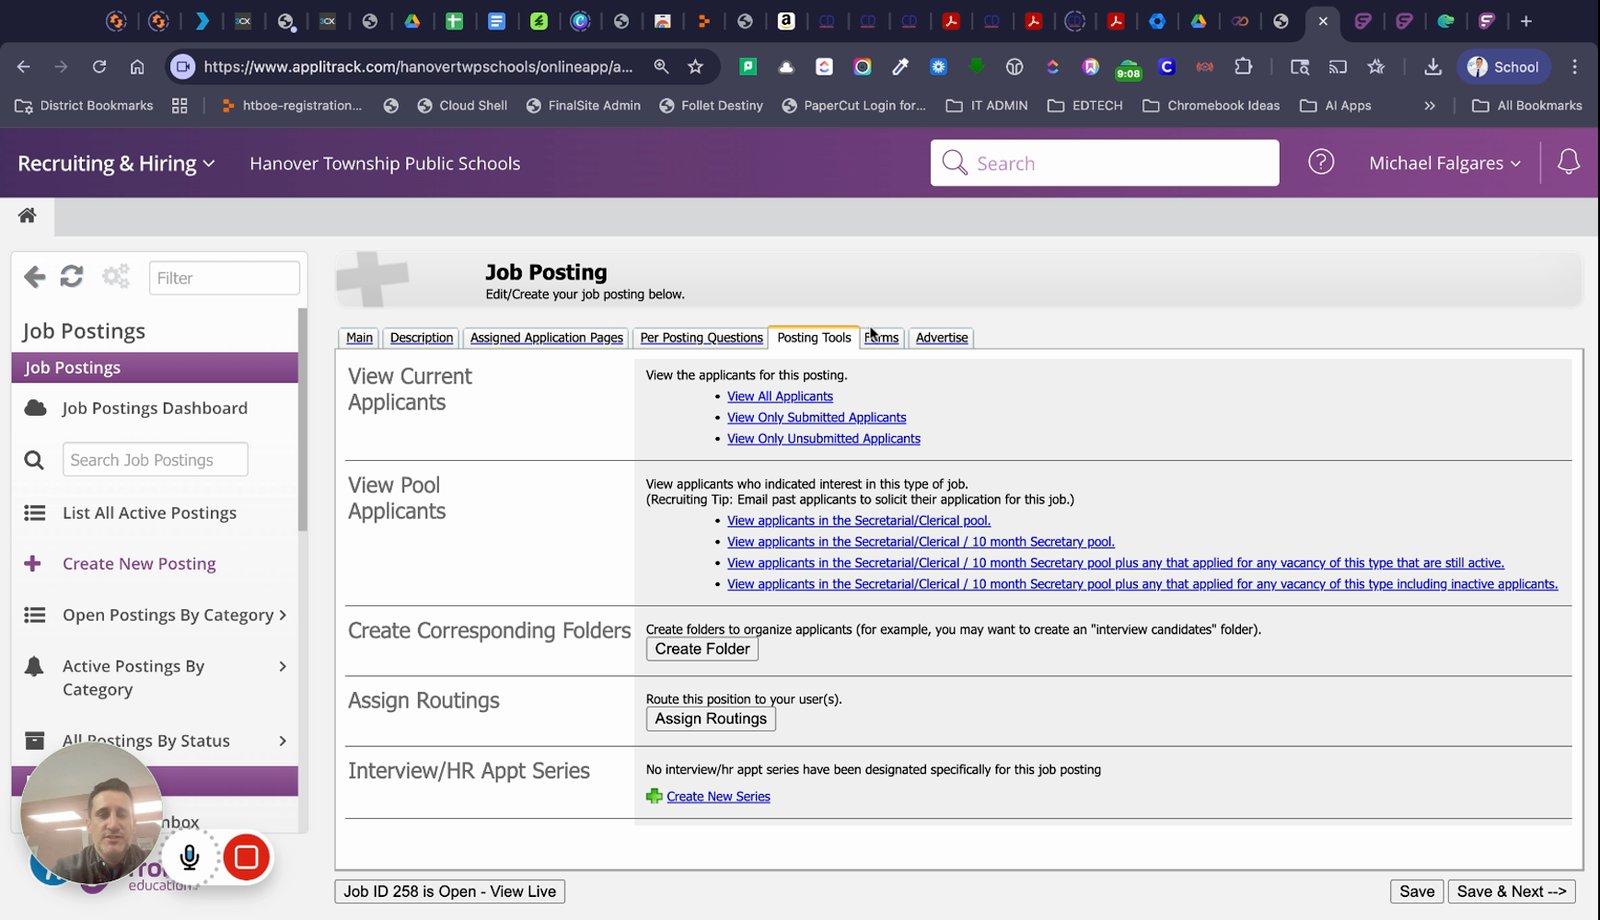Screen dimensions: 1600x920
Task: Click the Save & Next button
Action: [1511, 891]
